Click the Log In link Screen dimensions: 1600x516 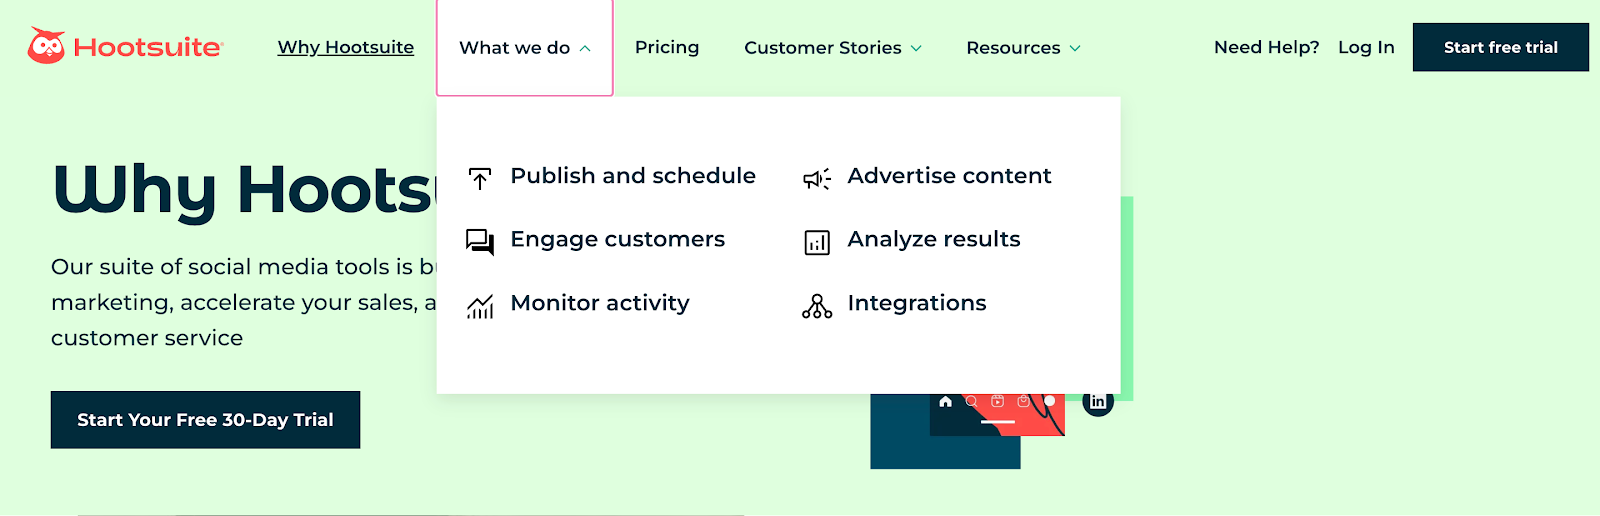1366,47
